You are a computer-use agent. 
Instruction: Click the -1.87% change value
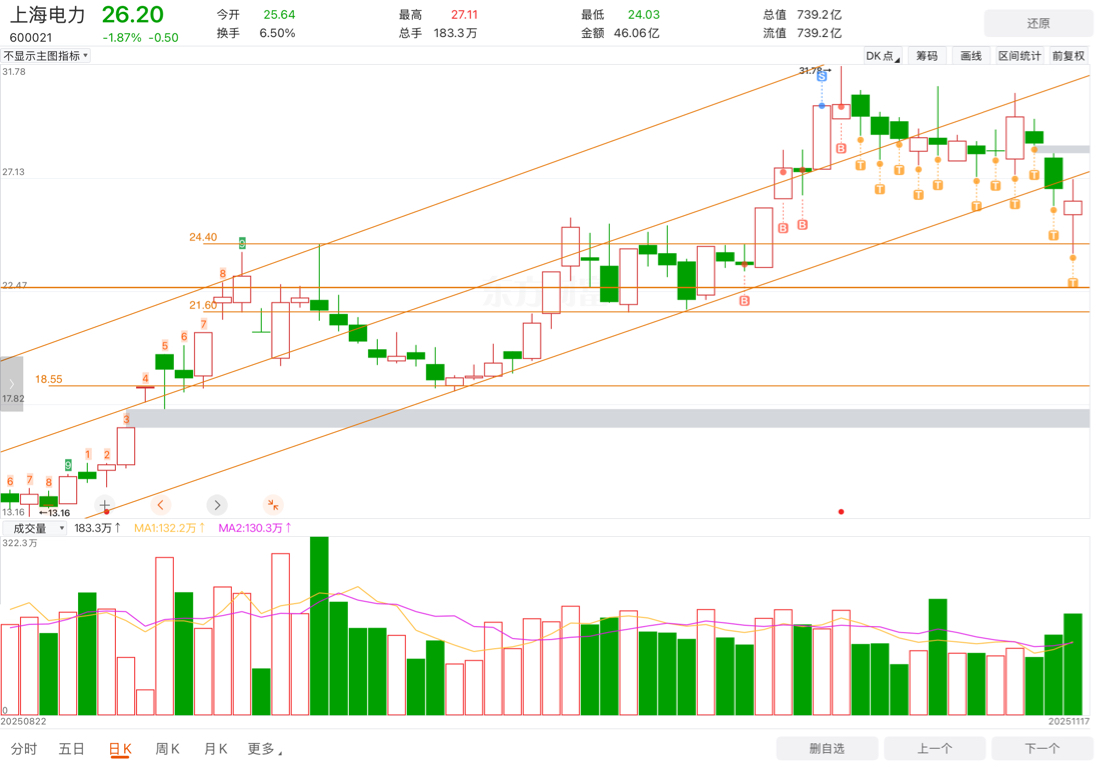(x=122, y=38)
